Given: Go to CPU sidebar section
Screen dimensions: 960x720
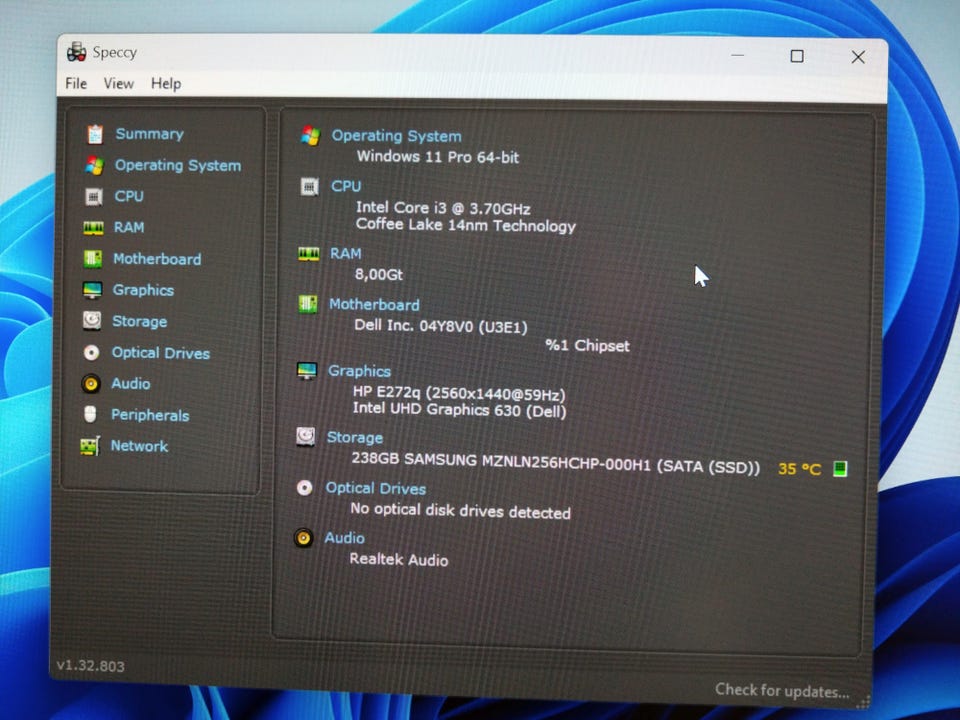Looking at the screenshot, I should (129, 196).
